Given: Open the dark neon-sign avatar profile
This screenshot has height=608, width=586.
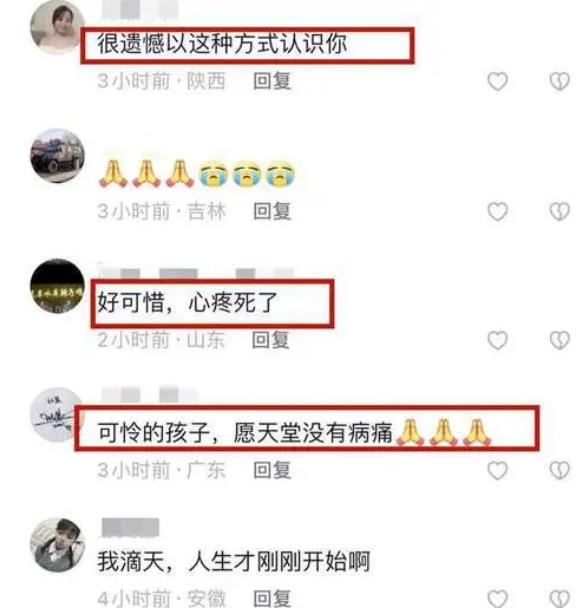Looking at the screenshot, I should click(57, 286).
